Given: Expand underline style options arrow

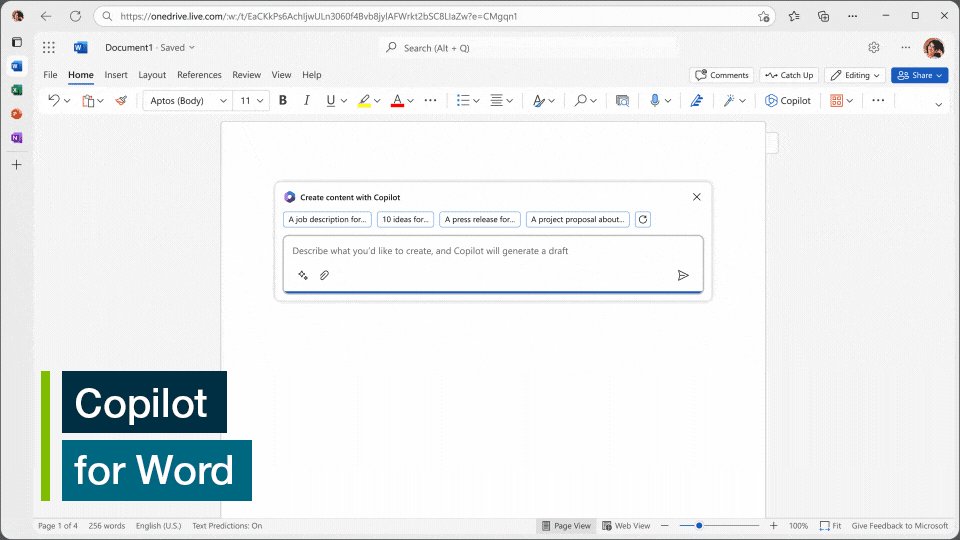Looking at the screenshot, I should [x=343, y=100].
